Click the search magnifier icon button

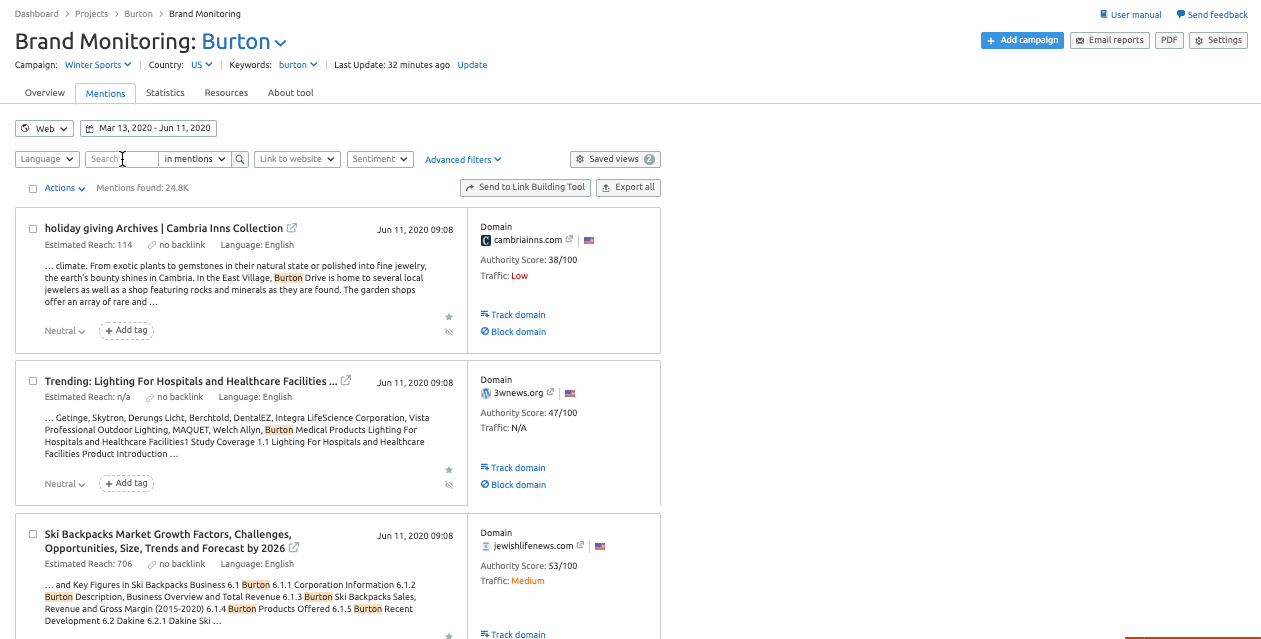click(240, 159)
